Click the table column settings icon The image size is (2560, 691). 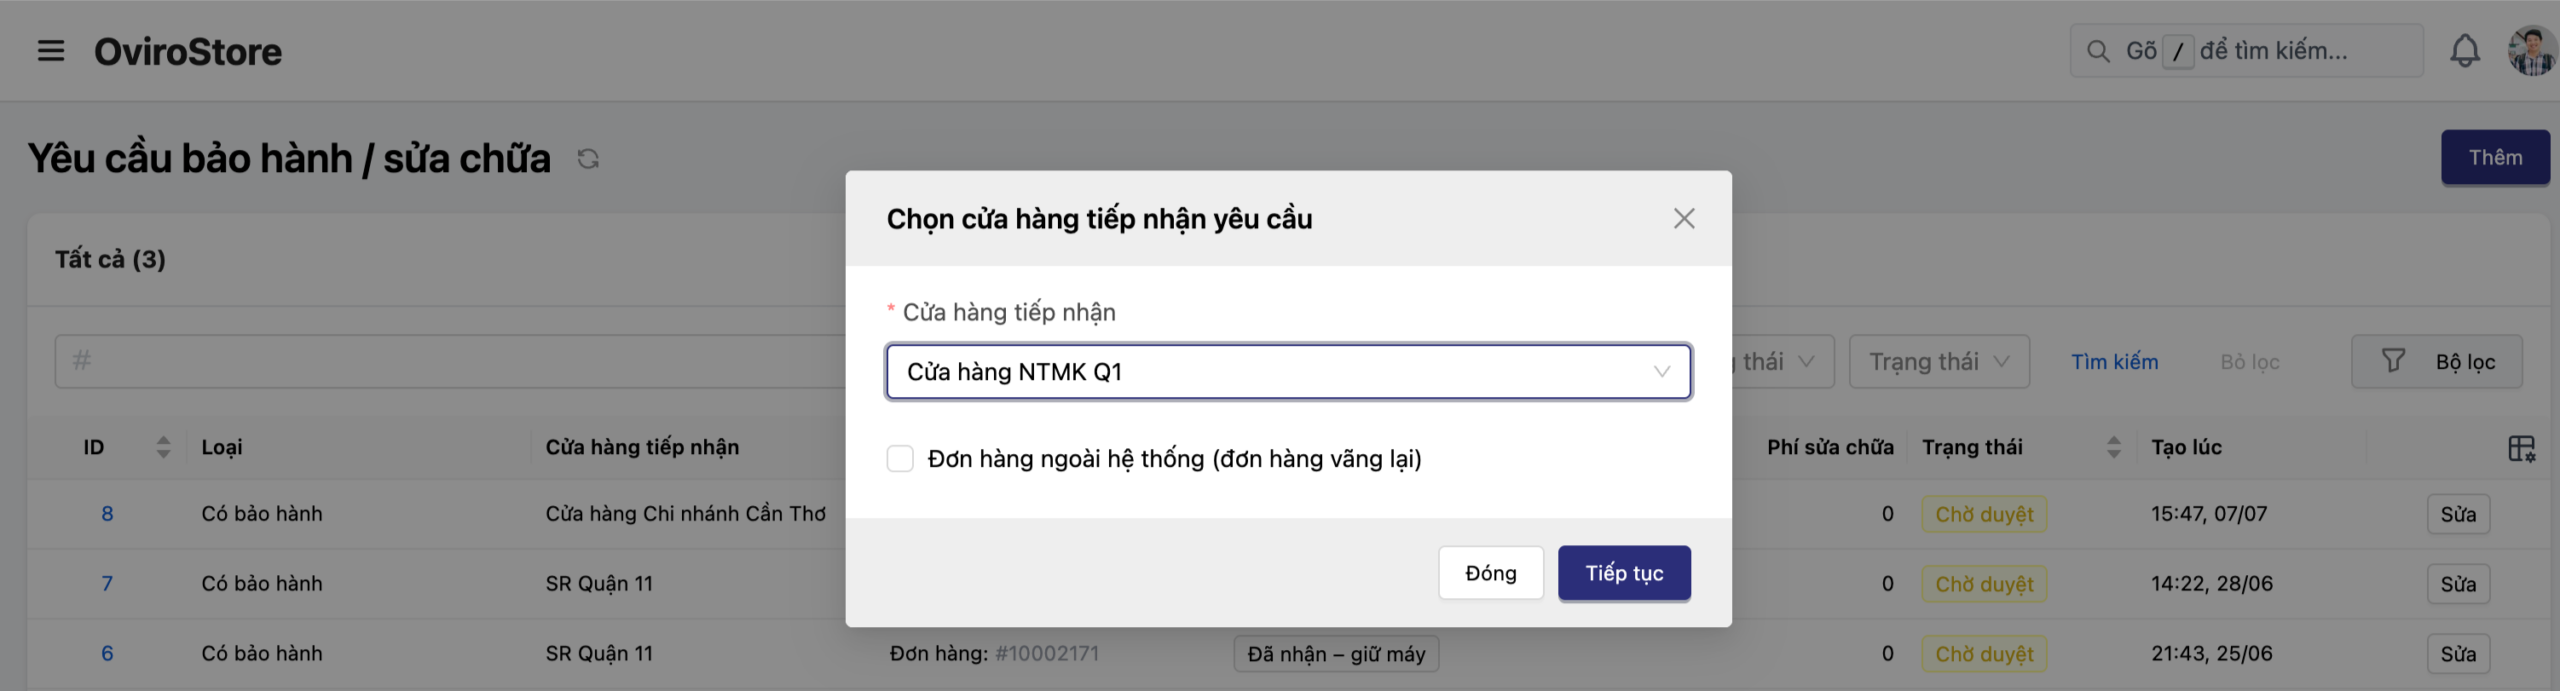(x=2521, y=448)
